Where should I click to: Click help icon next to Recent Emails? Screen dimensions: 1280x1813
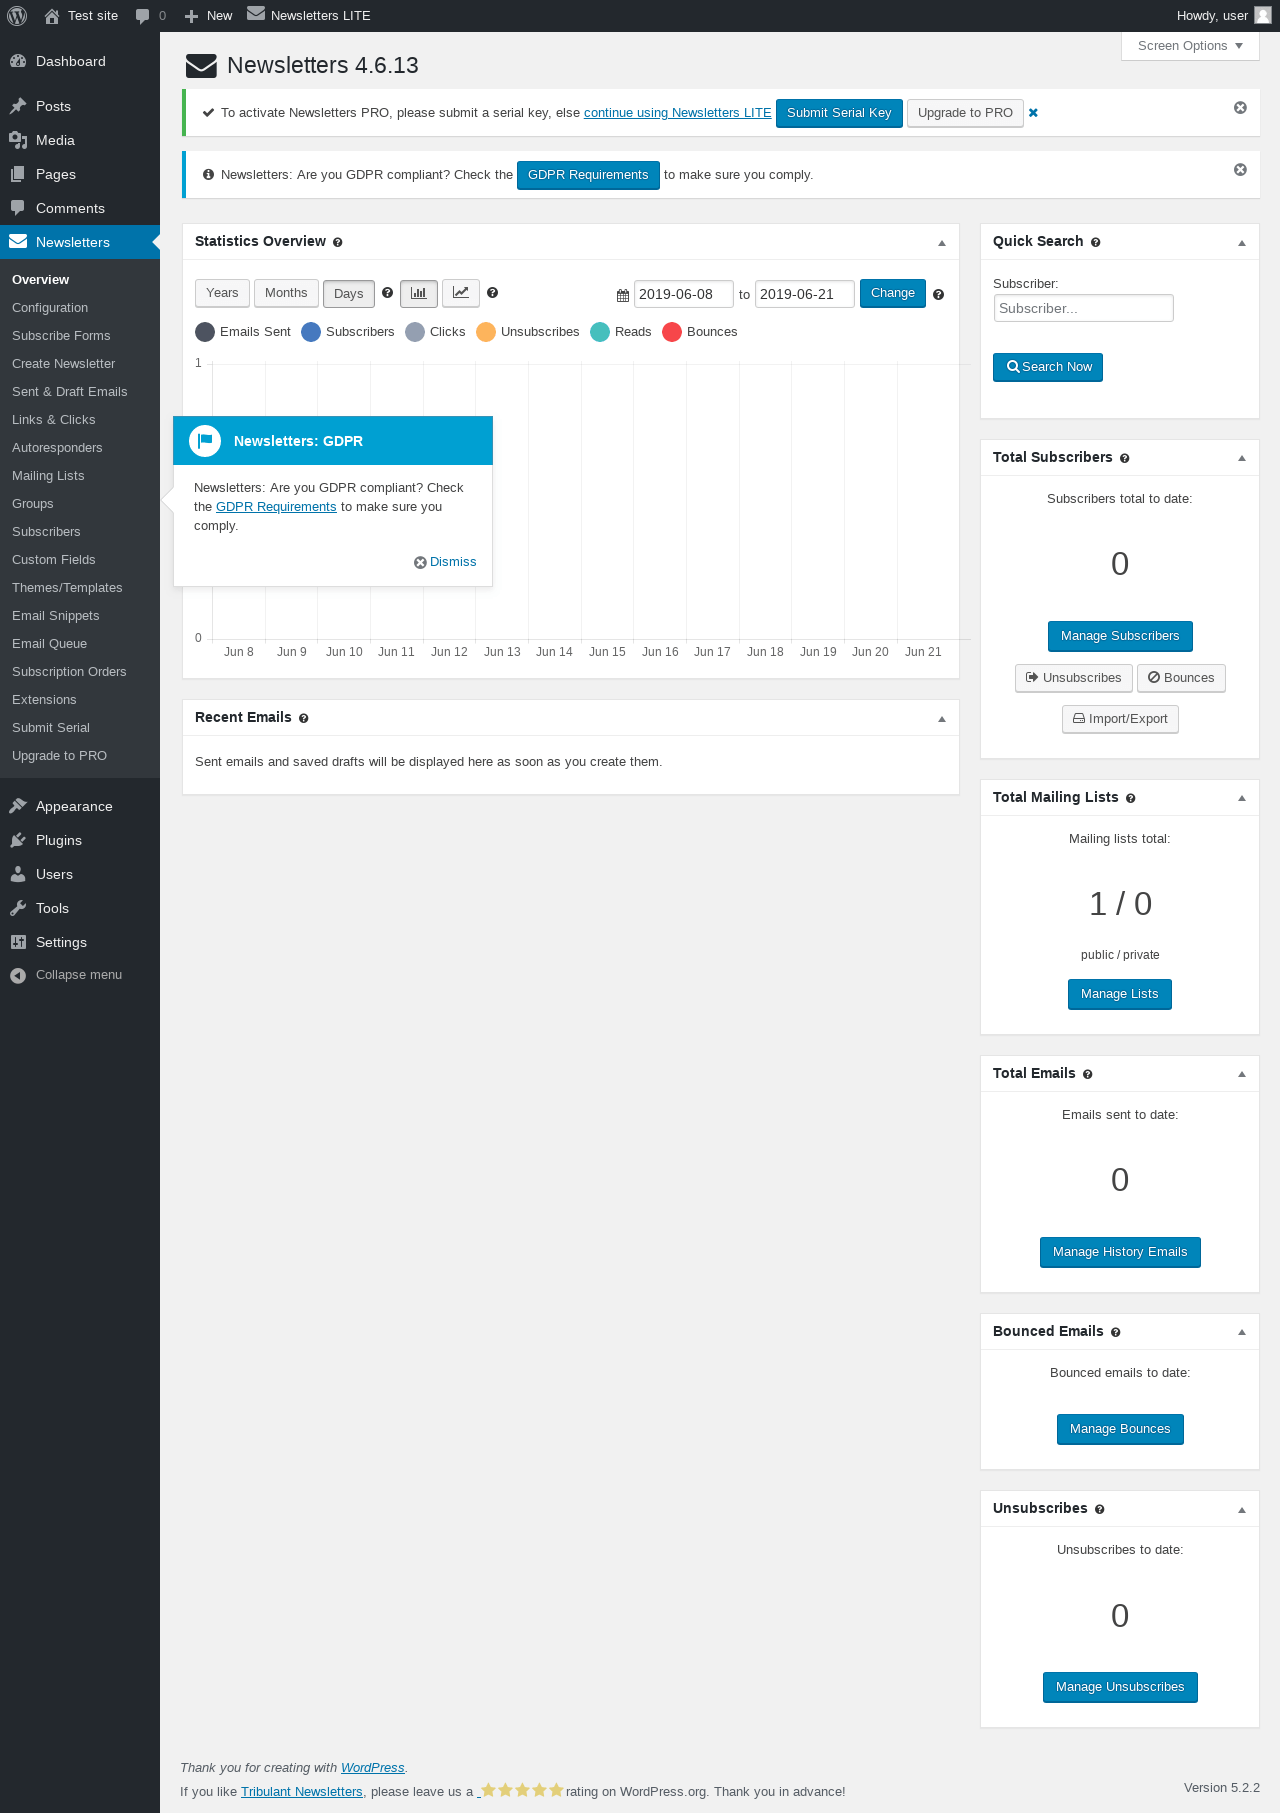click(304, 718)
